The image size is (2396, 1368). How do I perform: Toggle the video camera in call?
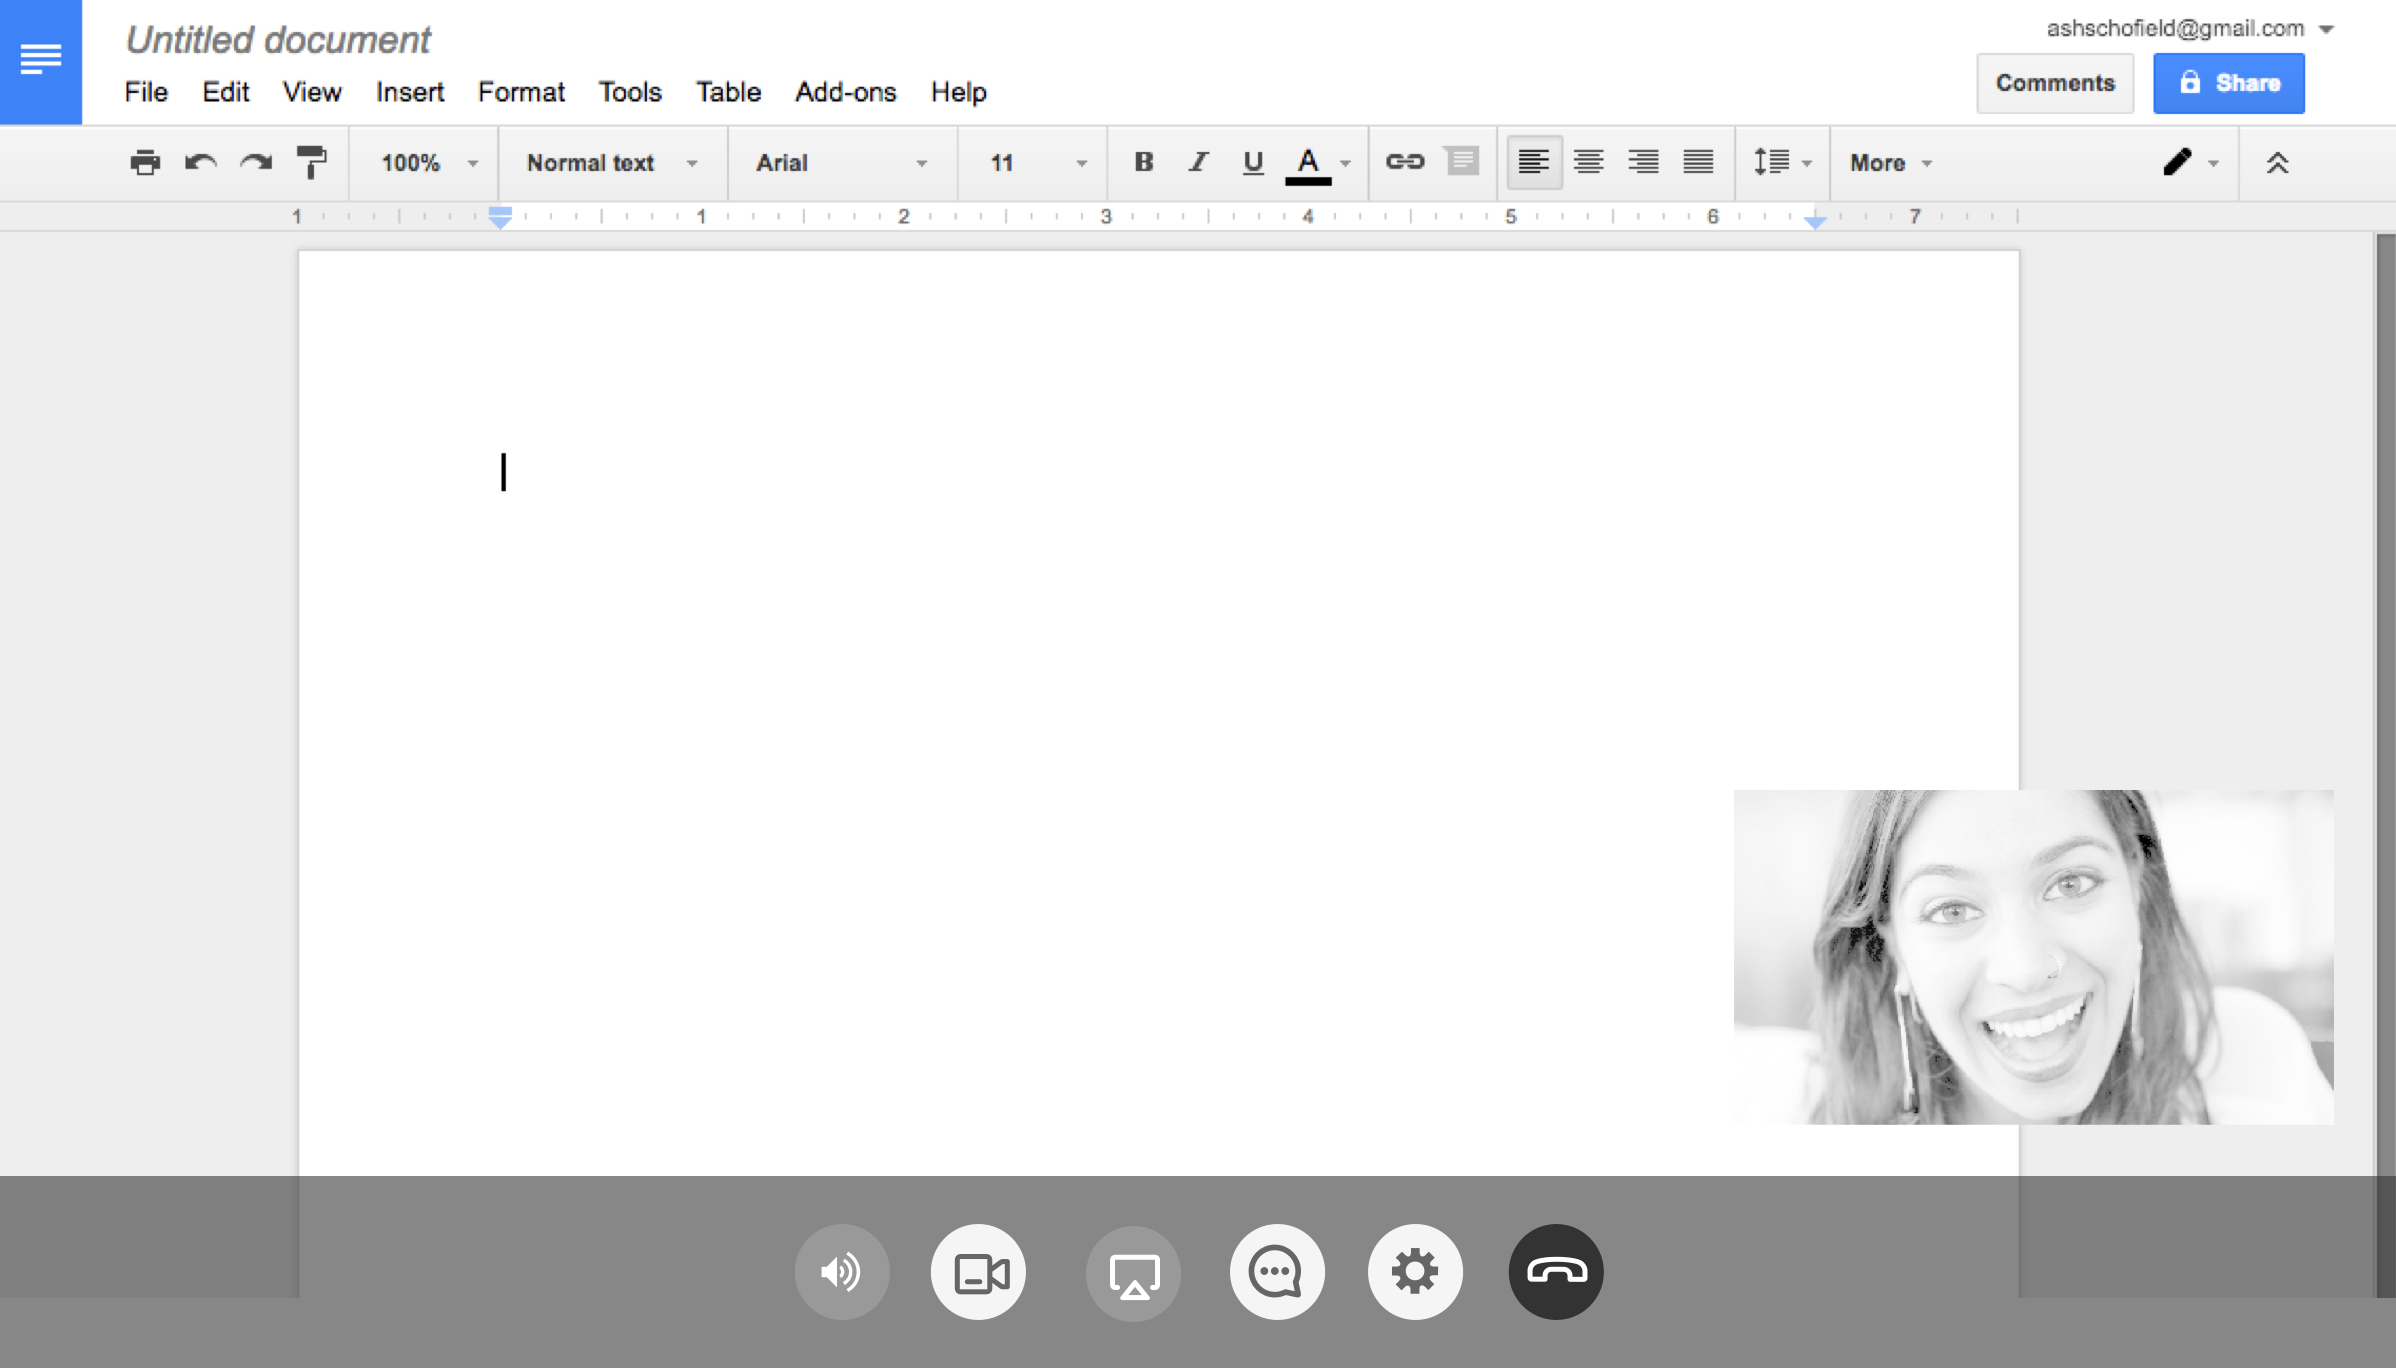[x=979, y=1272]
